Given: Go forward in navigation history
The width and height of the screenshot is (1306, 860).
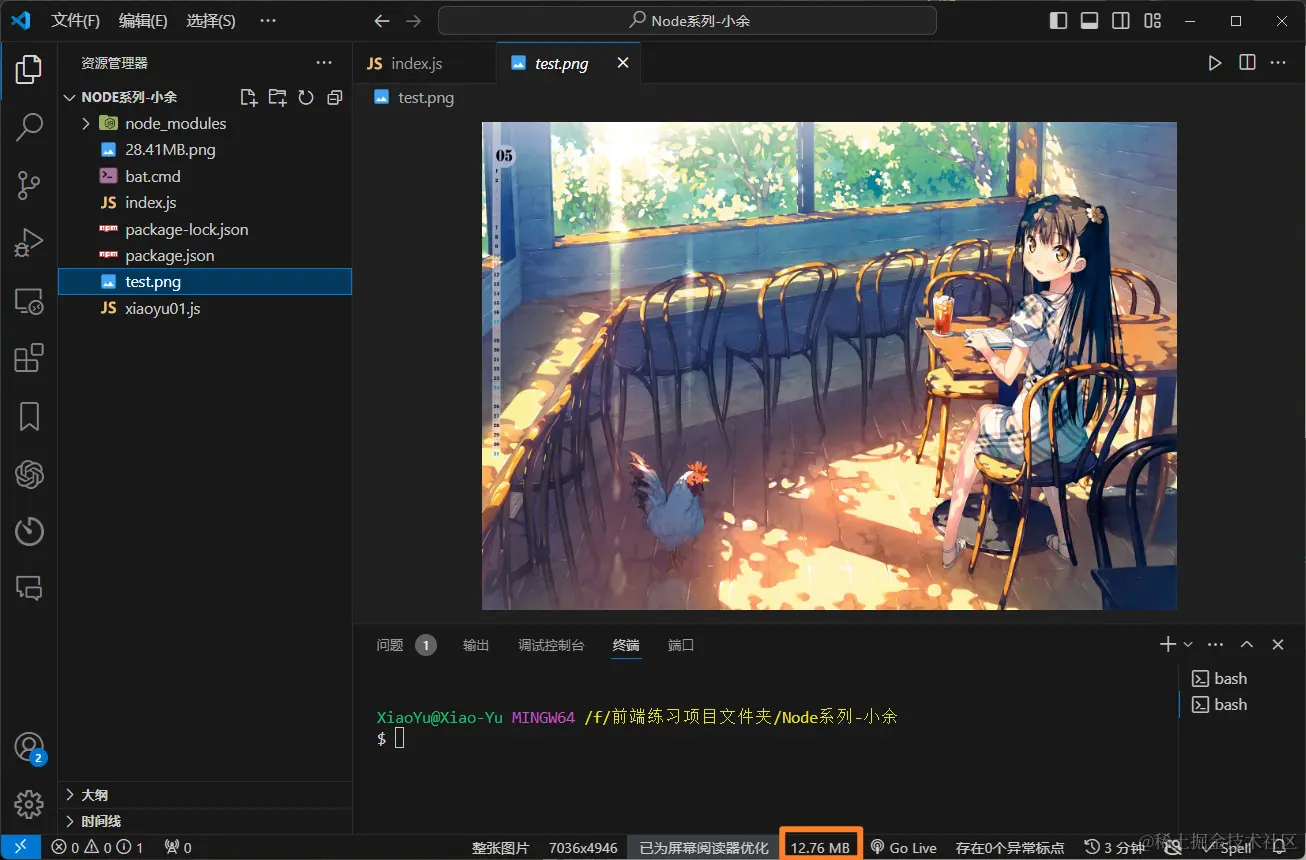Looking at the screenshot, I should [414, 20].
